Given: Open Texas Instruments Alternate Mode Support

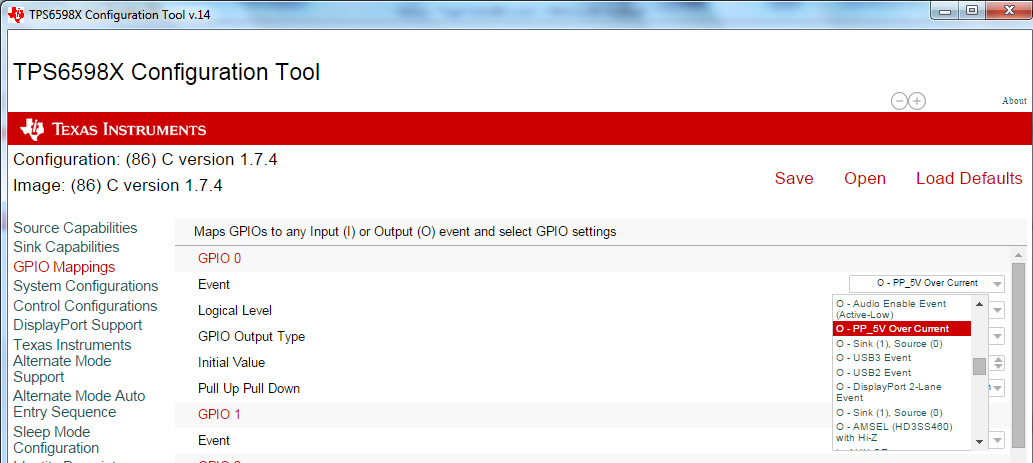Looking at the screenshot, I should [x=72, y=361].
